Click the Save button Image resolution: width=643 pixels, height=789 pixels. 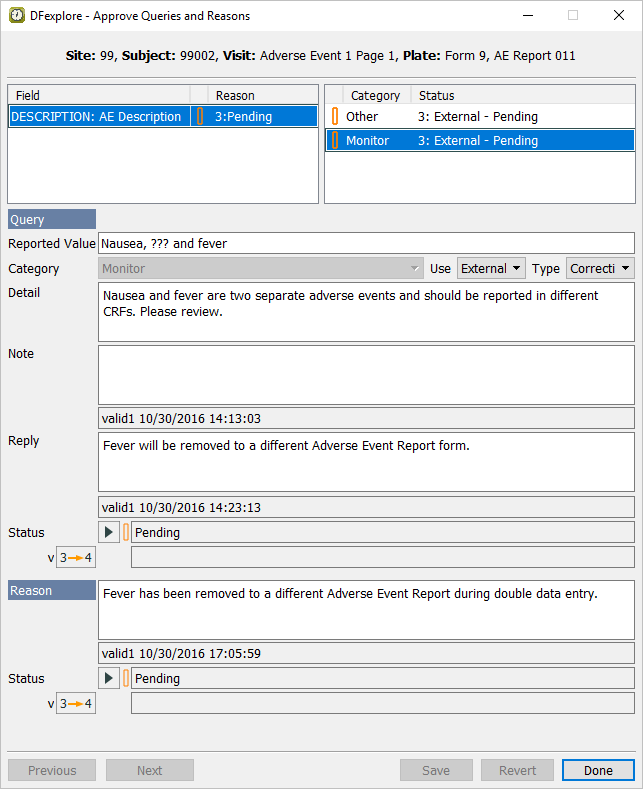tap(436, 770)
